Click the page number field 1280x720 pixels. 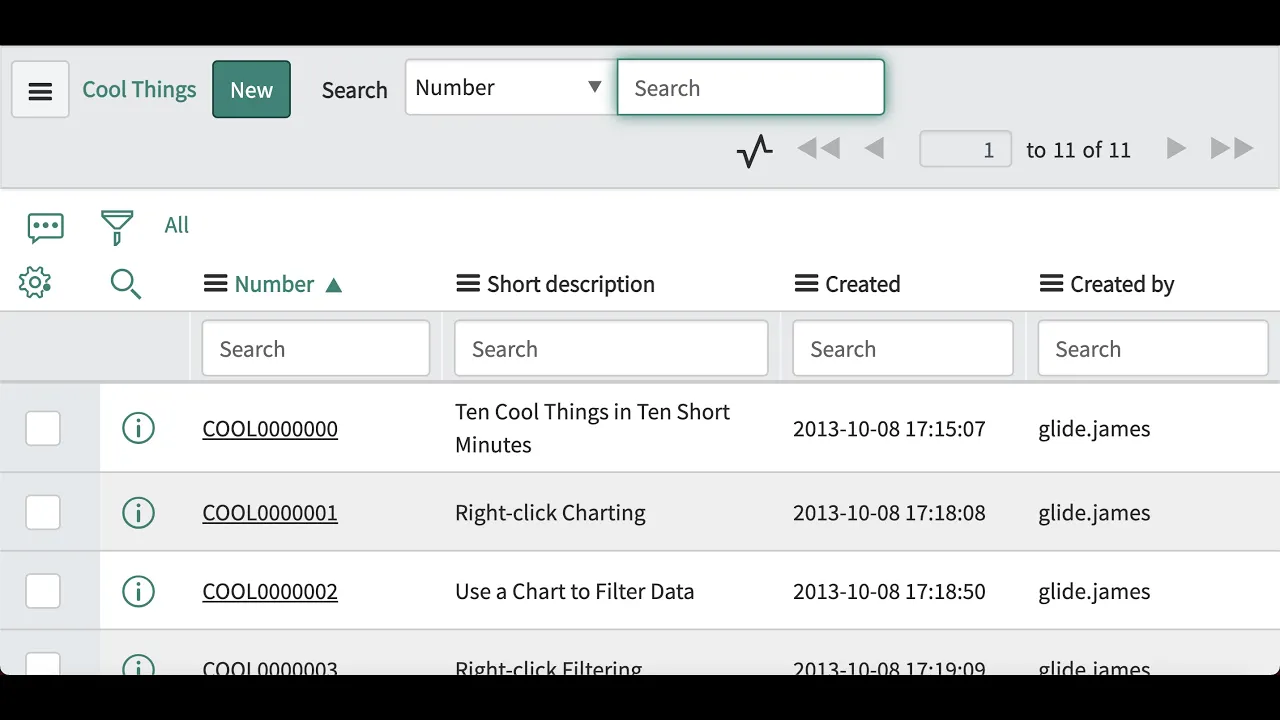[x=965, y=150]
